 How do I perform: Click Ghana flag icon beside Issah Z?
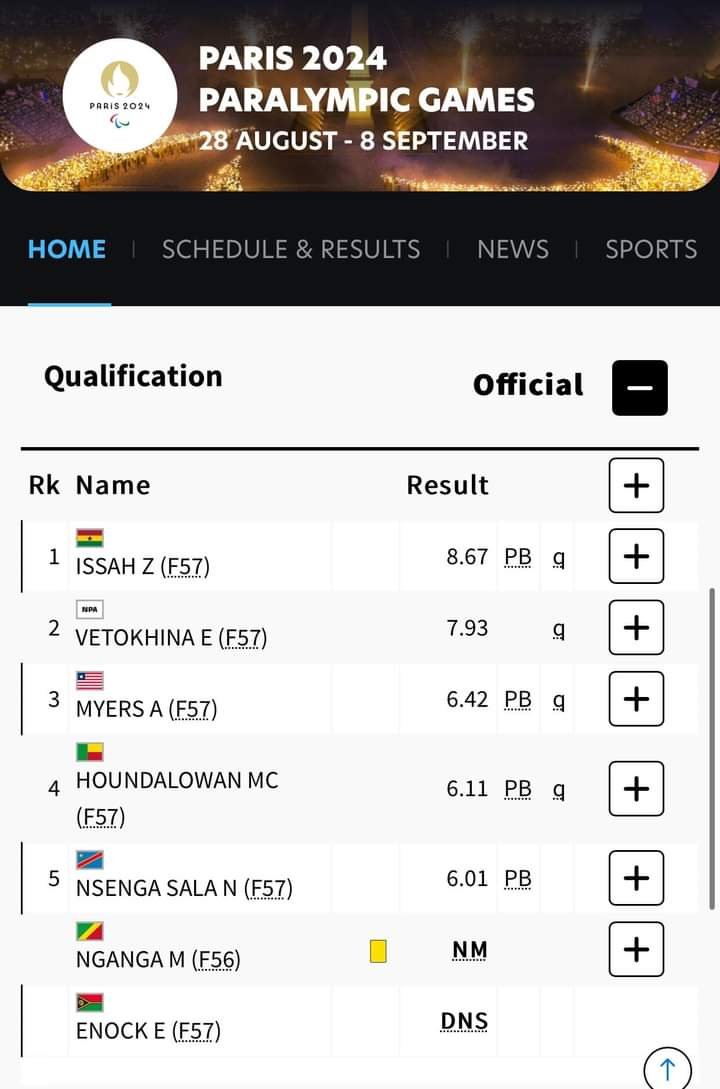coord(90,538)
